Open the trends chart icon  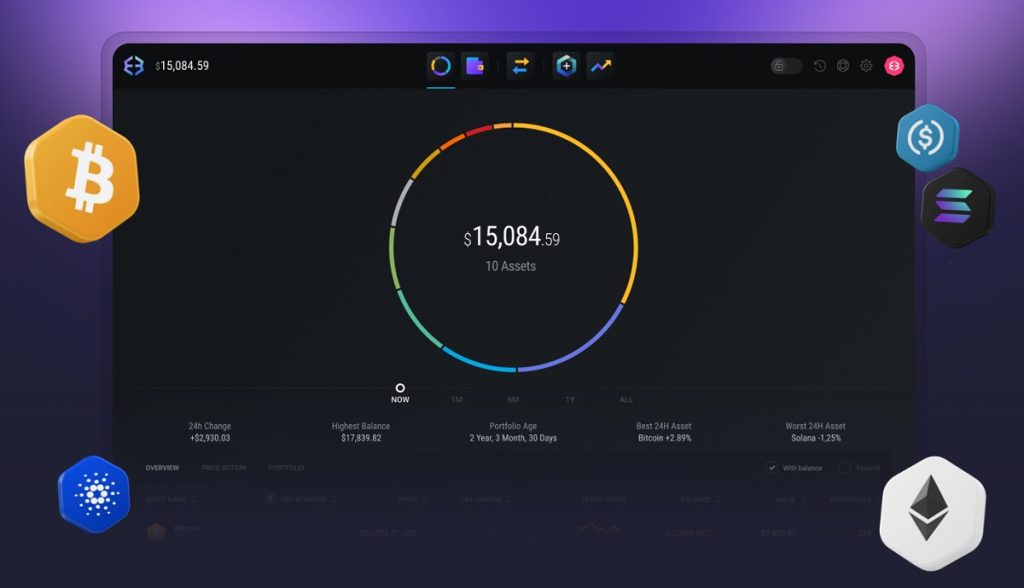coord(599,66)
